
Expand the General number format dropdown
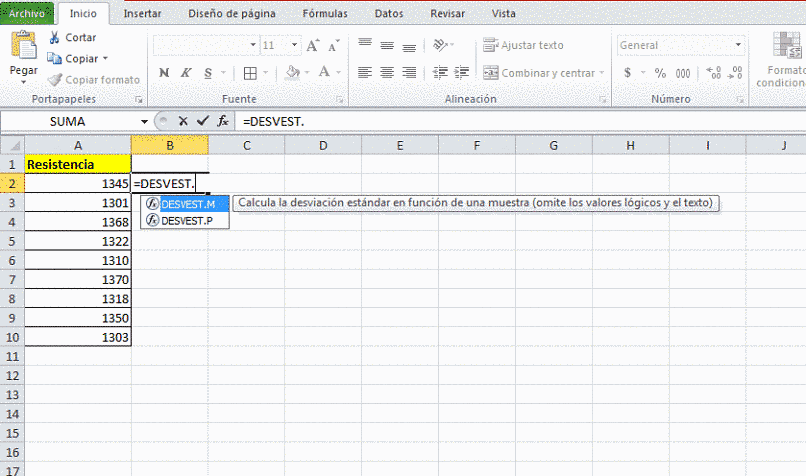(738, 45)
